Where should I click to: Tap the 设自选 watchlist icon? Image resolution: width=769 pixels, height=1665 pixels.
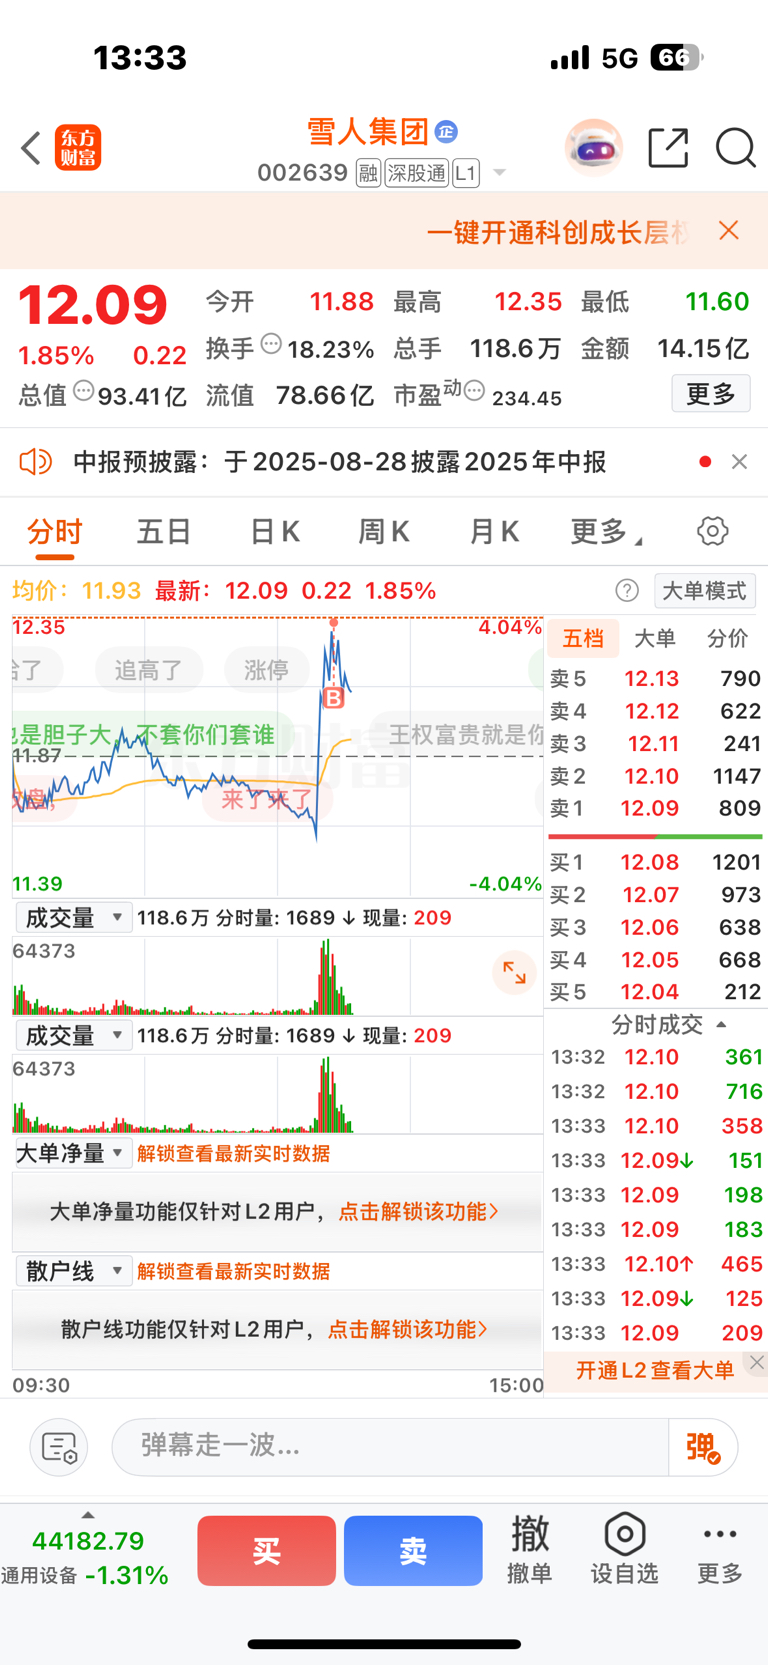[x=625, y=1549]
